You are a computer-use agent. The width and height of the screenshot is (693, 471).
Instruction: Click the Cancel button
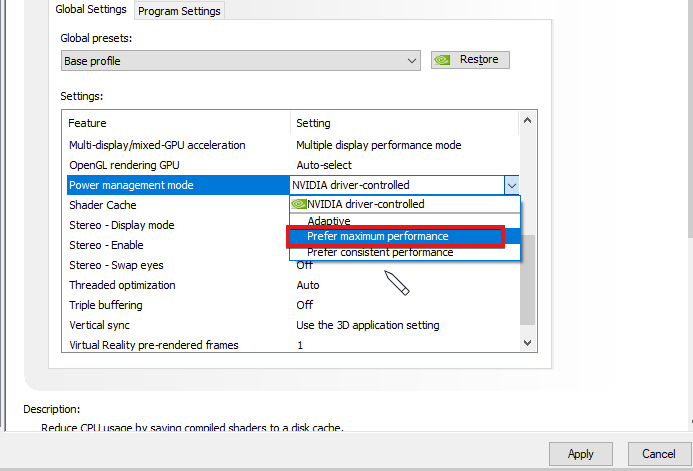[659, 454]
